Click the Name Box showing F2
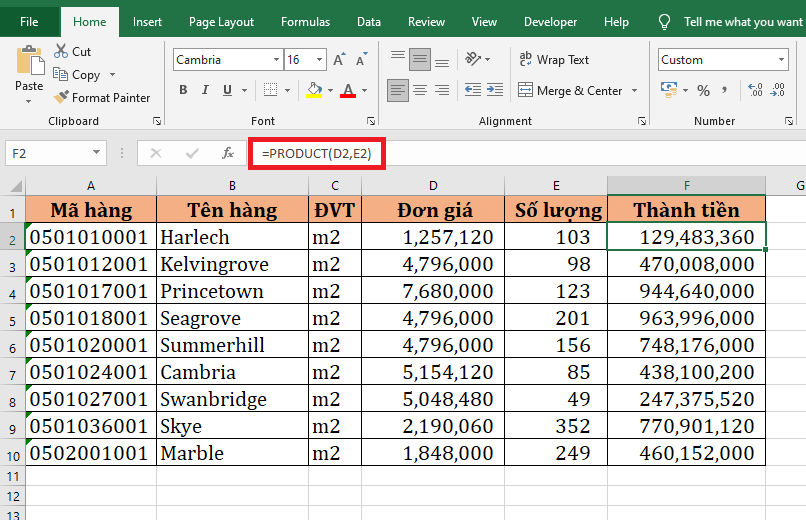806x520 pixels. [56, 153]
